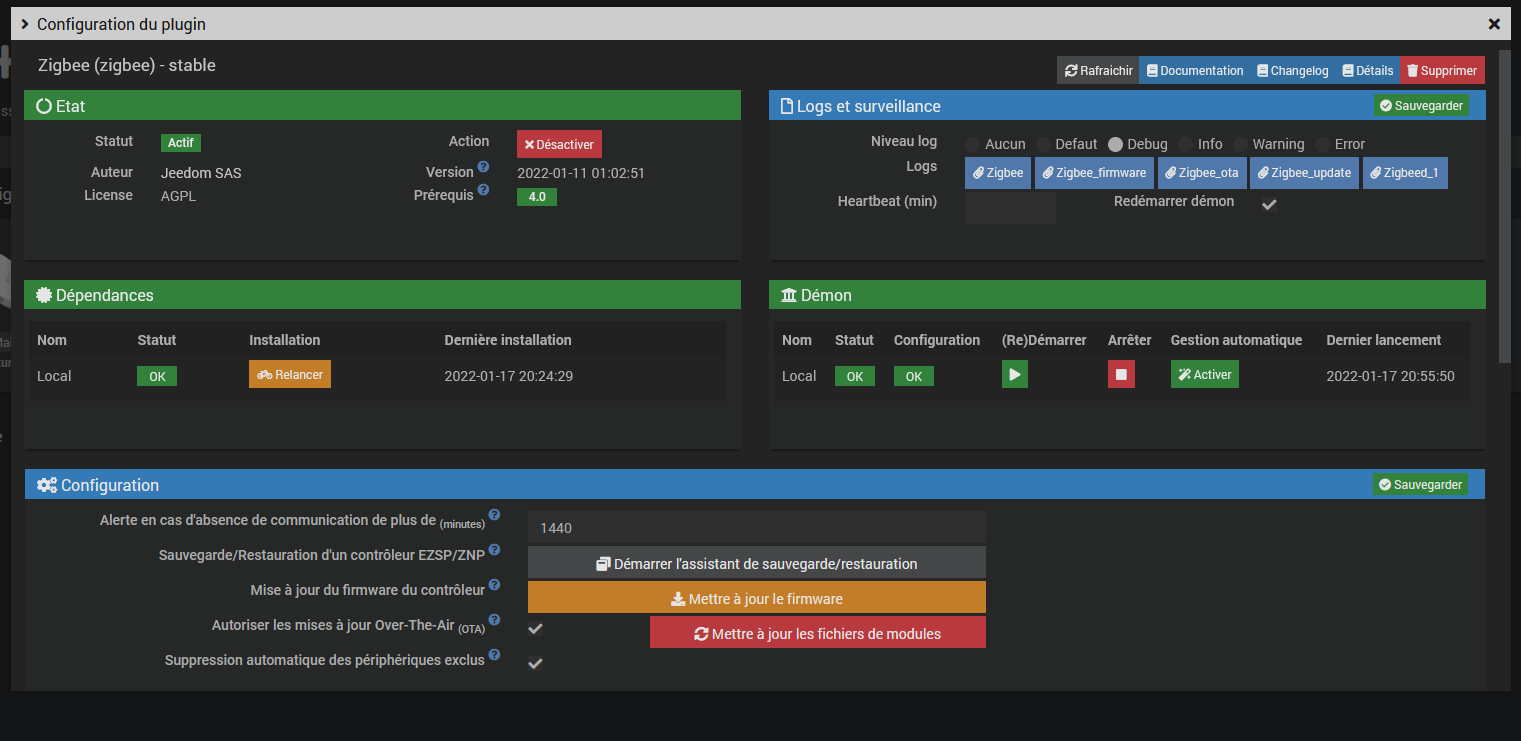Open the Zigbee_firmware log

click(1094, 173)
